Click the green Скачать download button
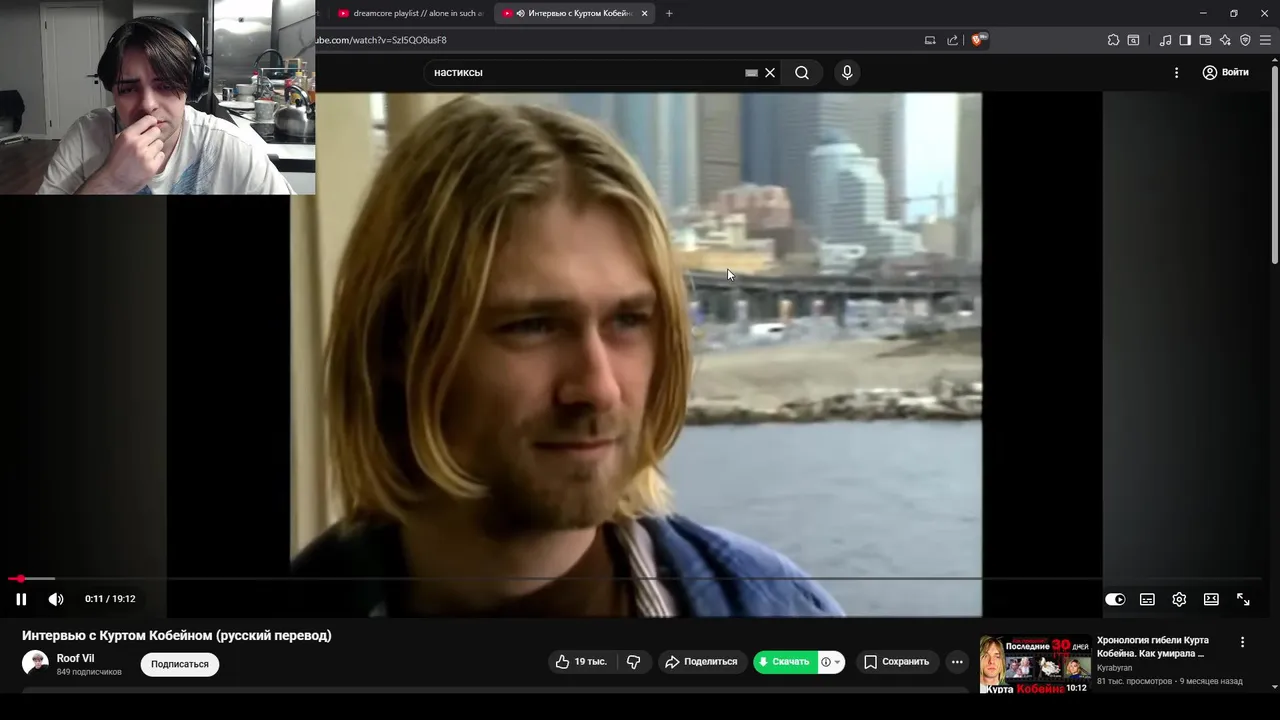This screenshot has width=1280, height=720. 785,662
